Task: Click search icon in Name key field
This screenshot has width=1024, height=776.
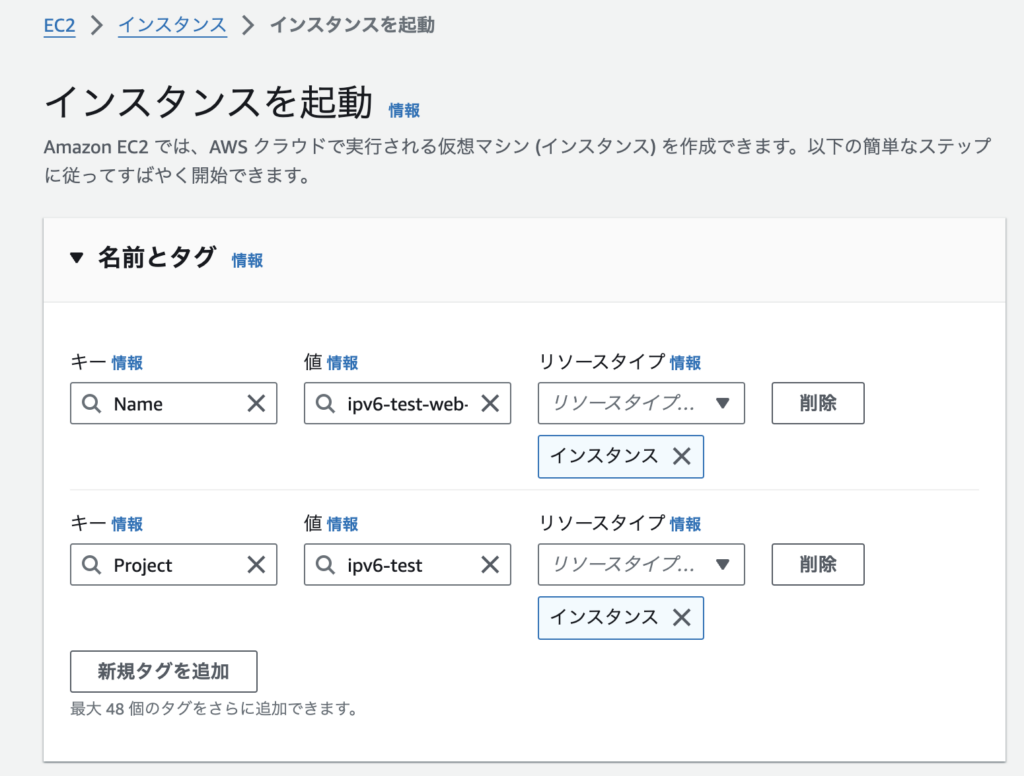Action: pos(91,404)
